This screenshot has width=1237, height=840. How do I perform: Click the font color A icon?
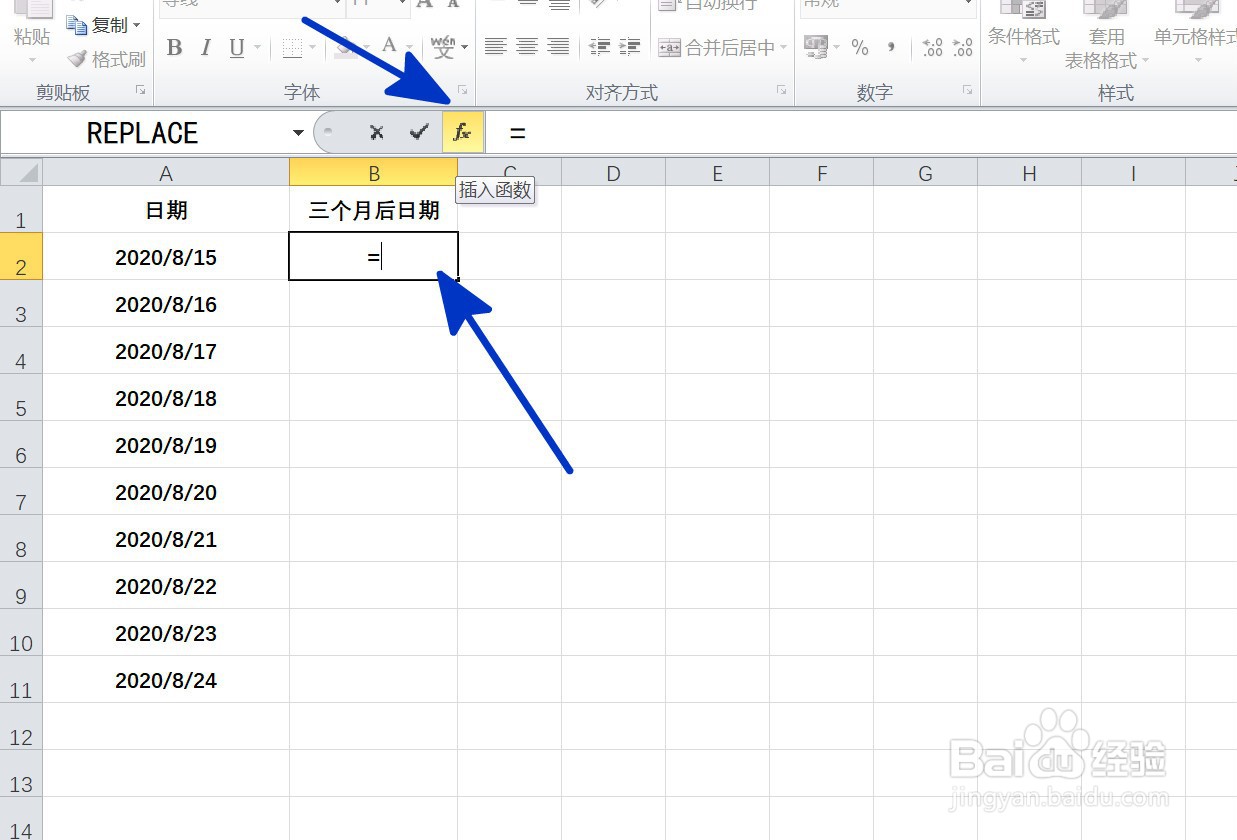(x=388, y=46)
